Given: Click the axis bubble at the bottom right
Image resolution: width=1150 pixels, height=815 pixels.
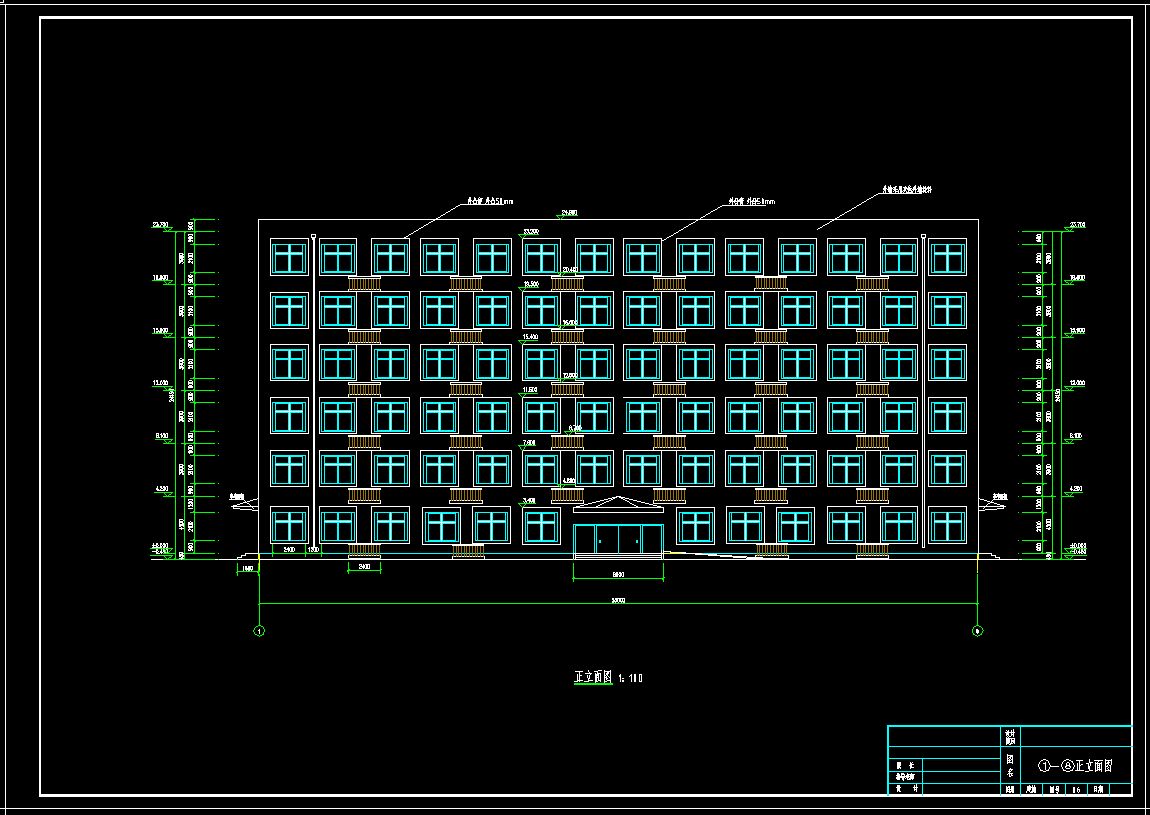Looking at the screenshot, I should [x=977, y=631].
